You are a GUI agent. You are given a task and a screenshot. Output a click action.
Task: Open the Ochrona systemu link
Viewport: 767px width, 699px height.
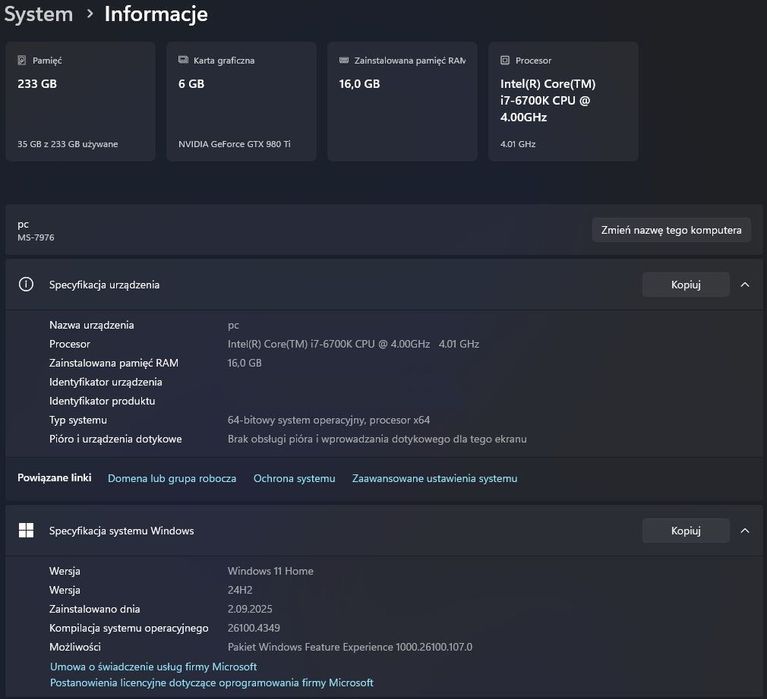point(294,479)
